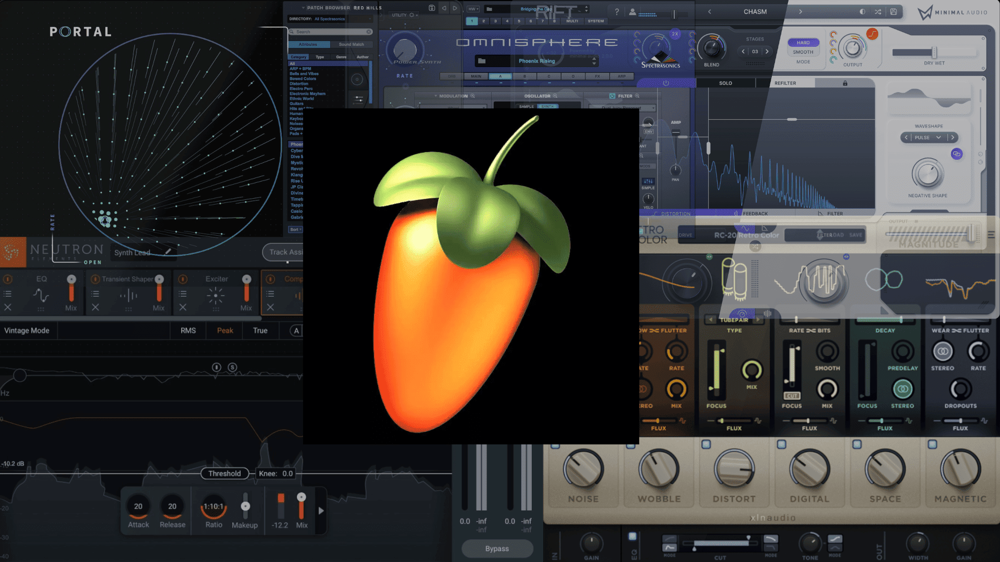The image size is (1000, 562).
Task: Open the Phoenix Rising patch dropdown in Omnisphere
Action: coord(538,61)
